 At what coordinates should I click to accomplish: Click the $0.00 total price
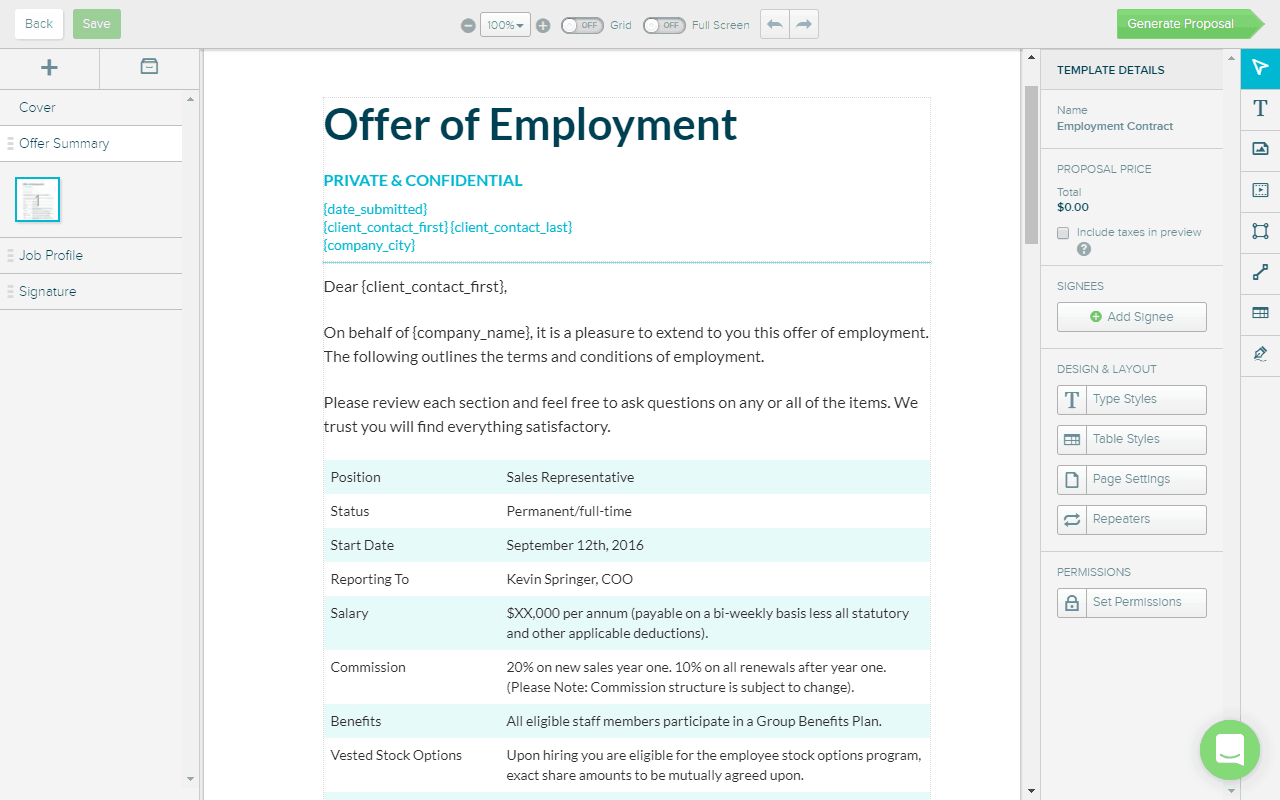1073,207
